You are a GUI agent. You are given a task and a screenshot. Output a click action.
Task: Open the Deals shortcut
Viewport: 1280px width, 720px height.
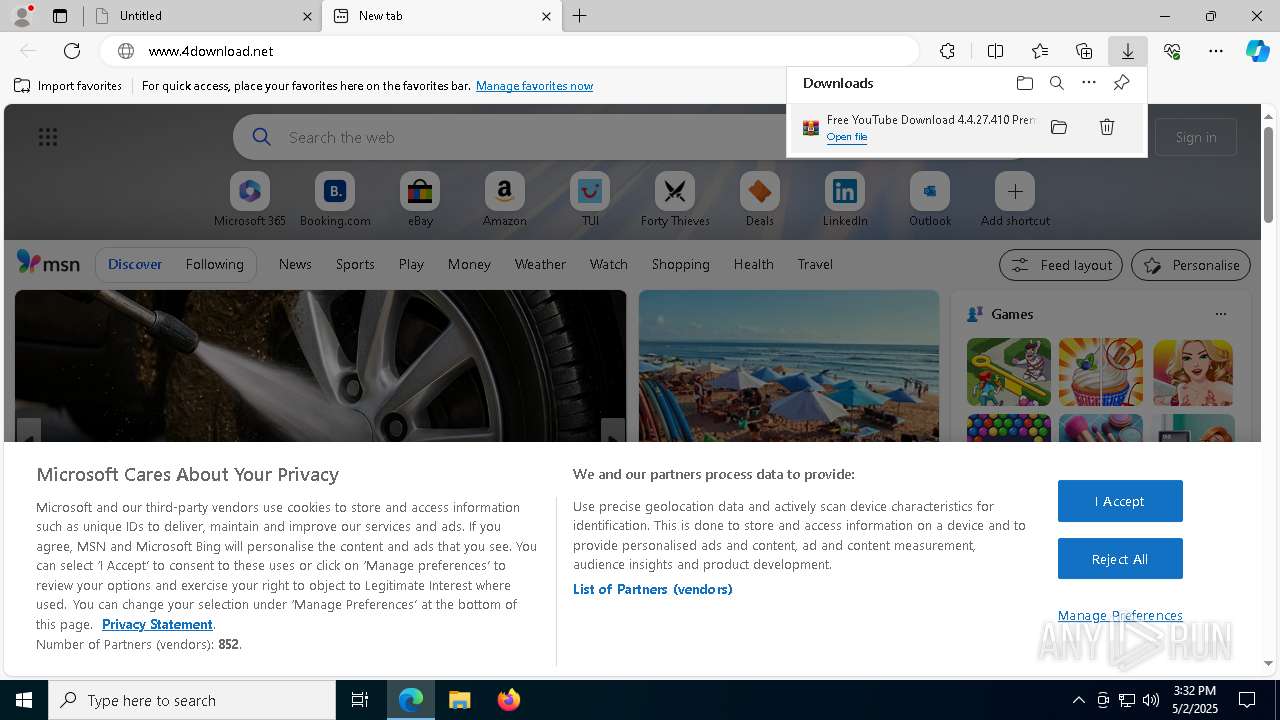tap(760, 199)
